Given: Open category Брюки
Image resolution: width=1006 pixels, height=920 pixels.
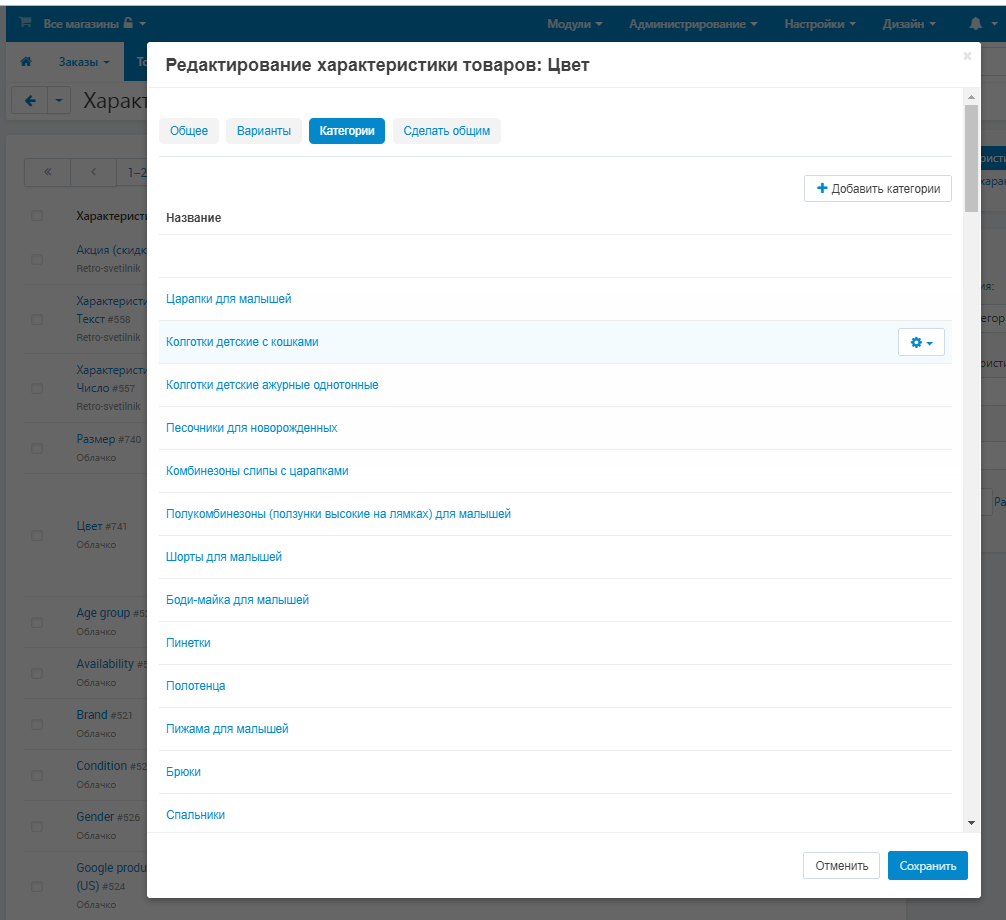Looking at the screenshot, I should 183,772.
